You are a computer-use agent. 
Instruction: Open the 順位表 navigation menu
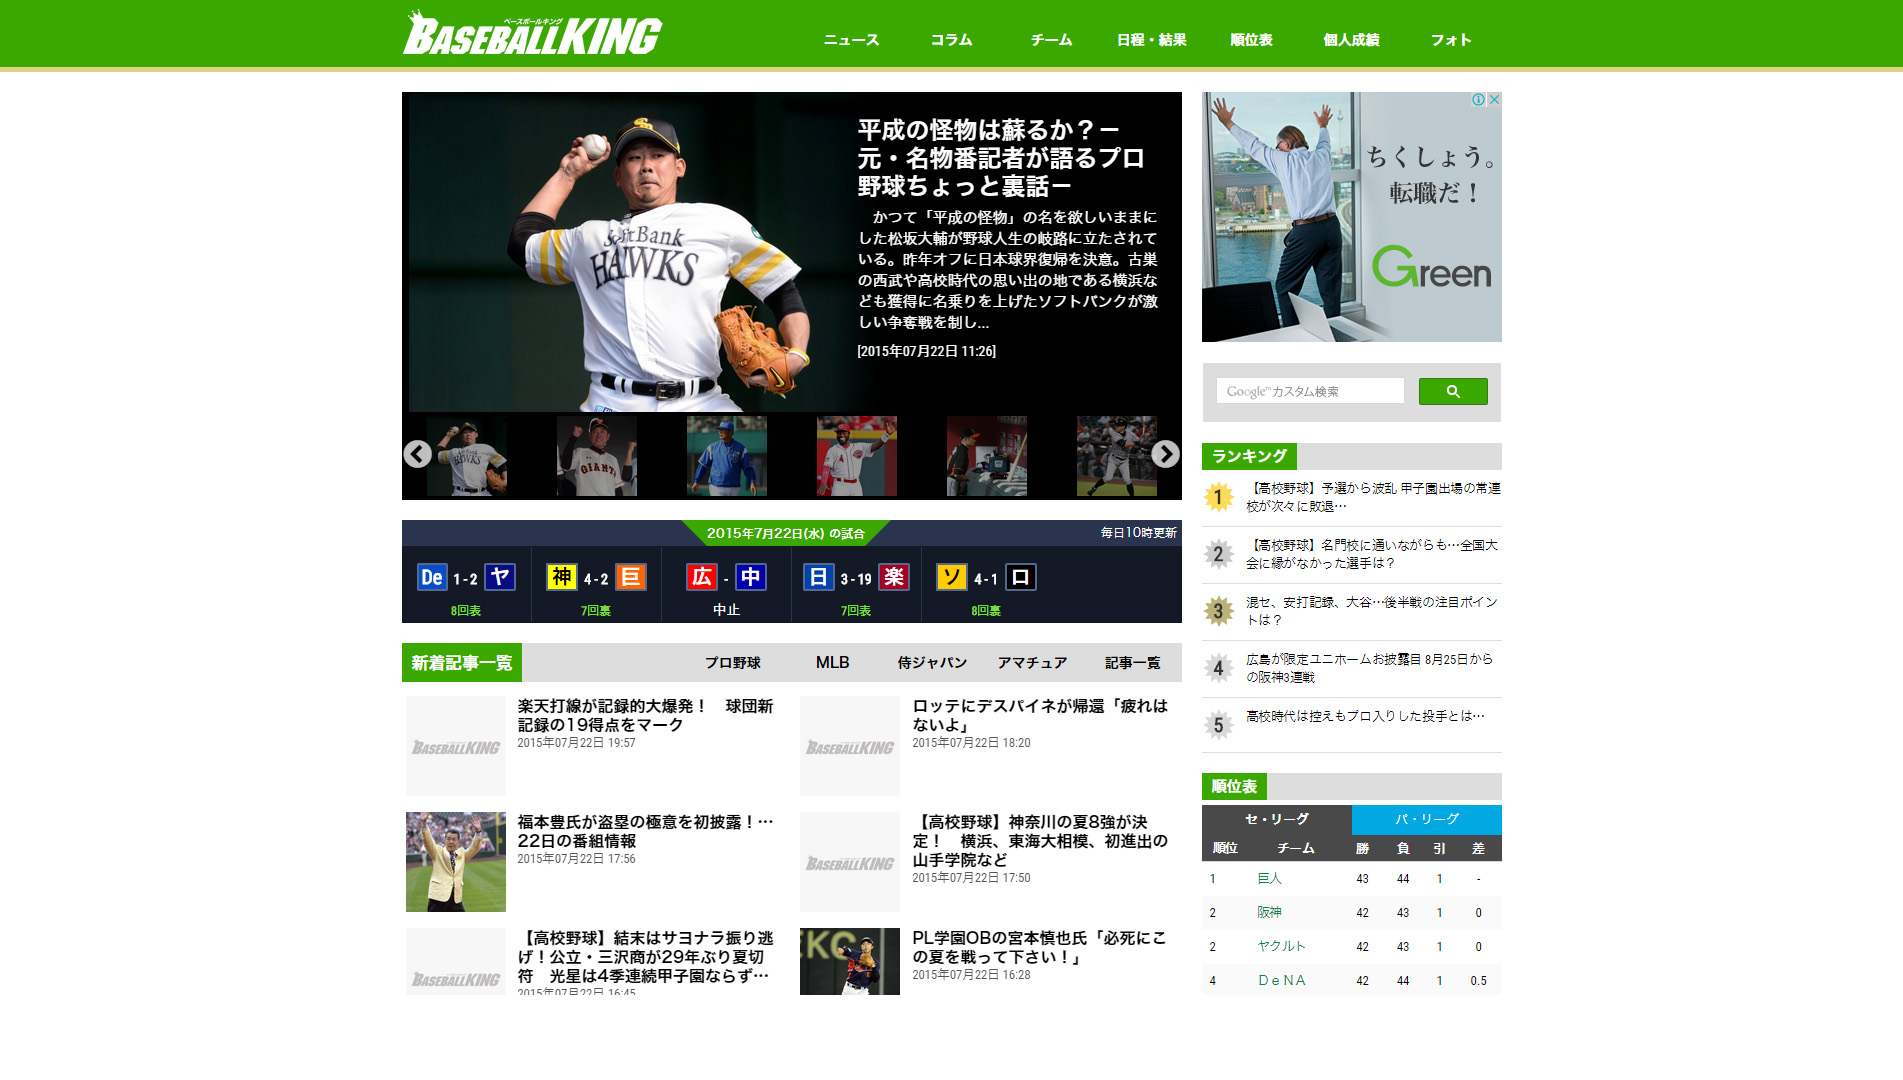(x=1251, y=40)
